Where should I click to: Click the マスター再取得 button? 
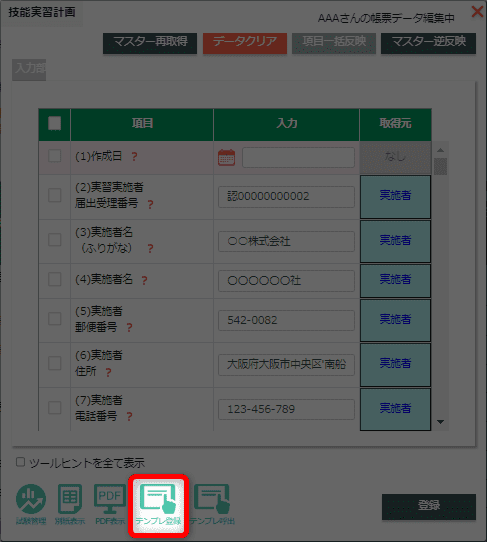150,43
